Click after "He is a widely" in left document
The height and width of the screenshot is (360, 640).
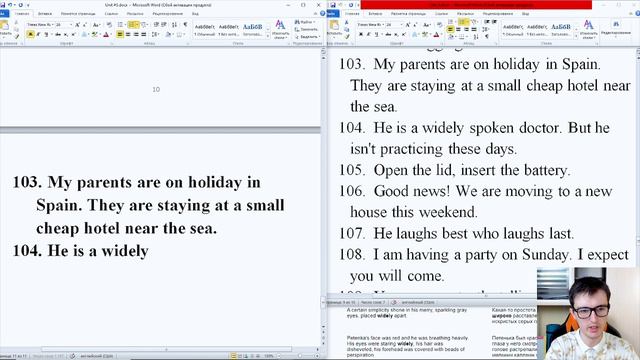[x=149, y=251]
